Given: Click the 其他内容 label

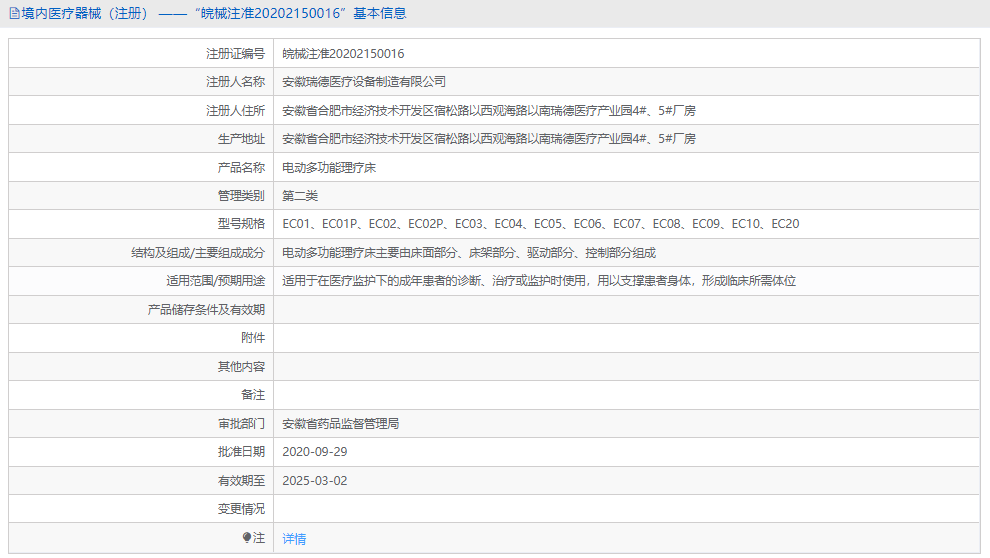Looking at the screenshot, I should coord(241,367).
